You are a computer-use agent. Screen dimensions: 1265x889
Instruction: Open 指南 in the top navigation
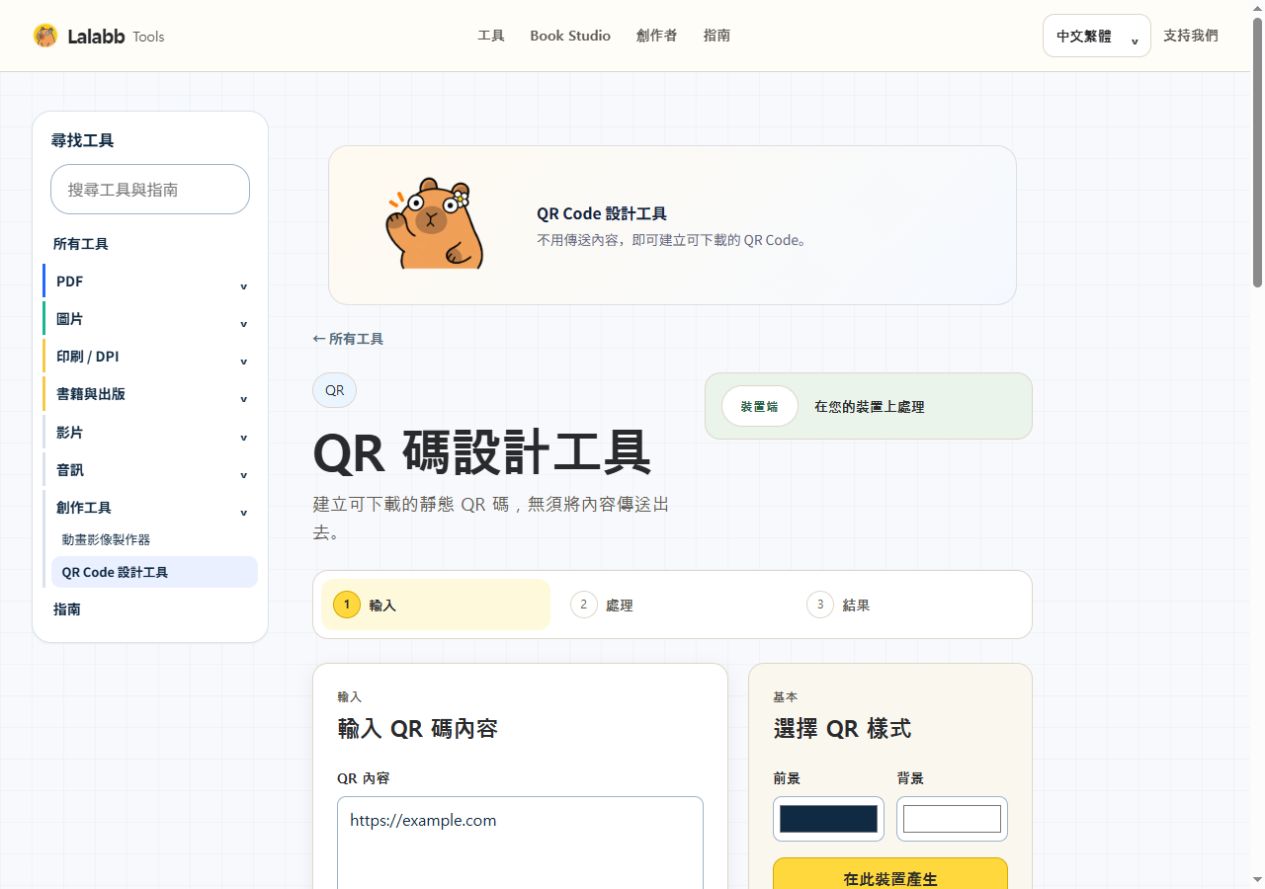click(716, 35)
